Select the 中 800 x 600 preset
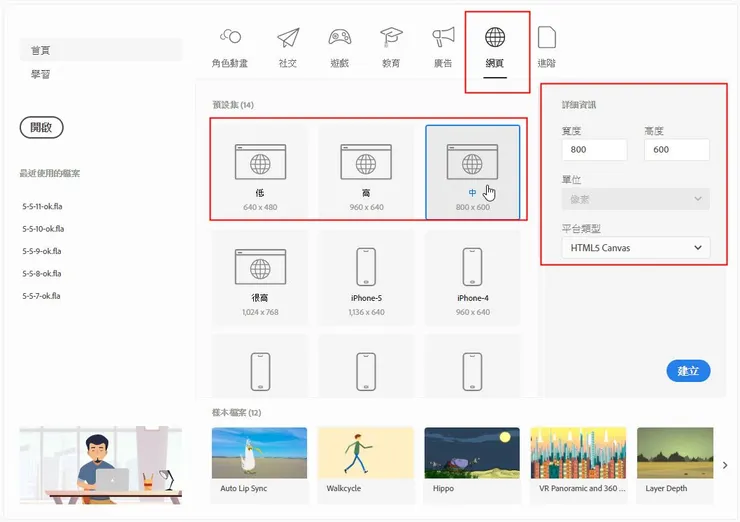 (472, 172)
